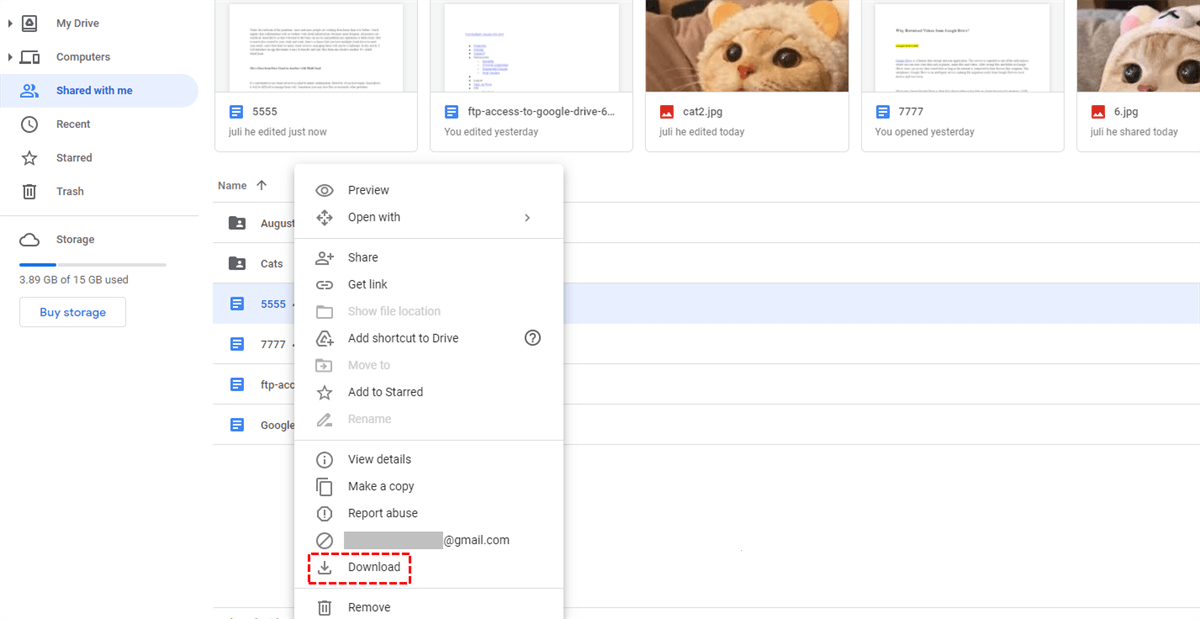Click the storage usage progress bar
The height and width of the screenshot is (619, 1200).
(93, 265)
